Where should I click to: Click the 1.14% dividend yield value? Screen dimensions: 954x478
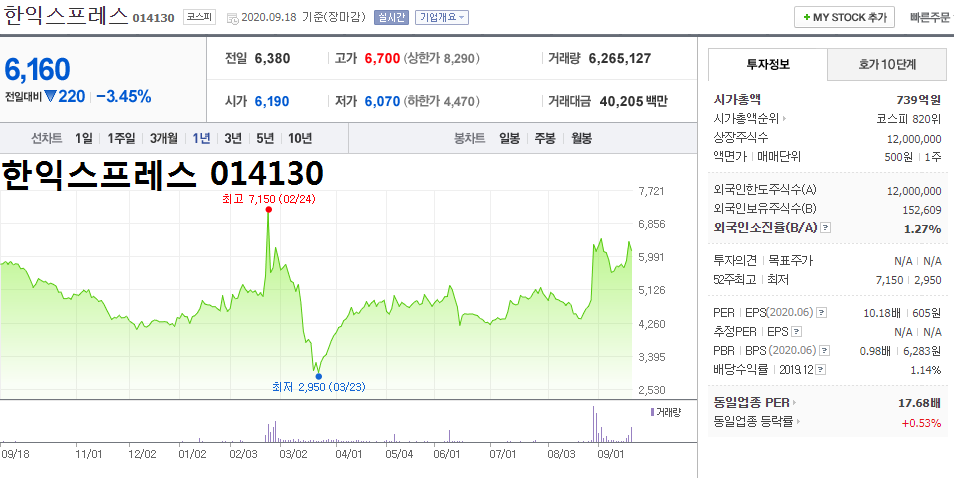tap(925, 370)
